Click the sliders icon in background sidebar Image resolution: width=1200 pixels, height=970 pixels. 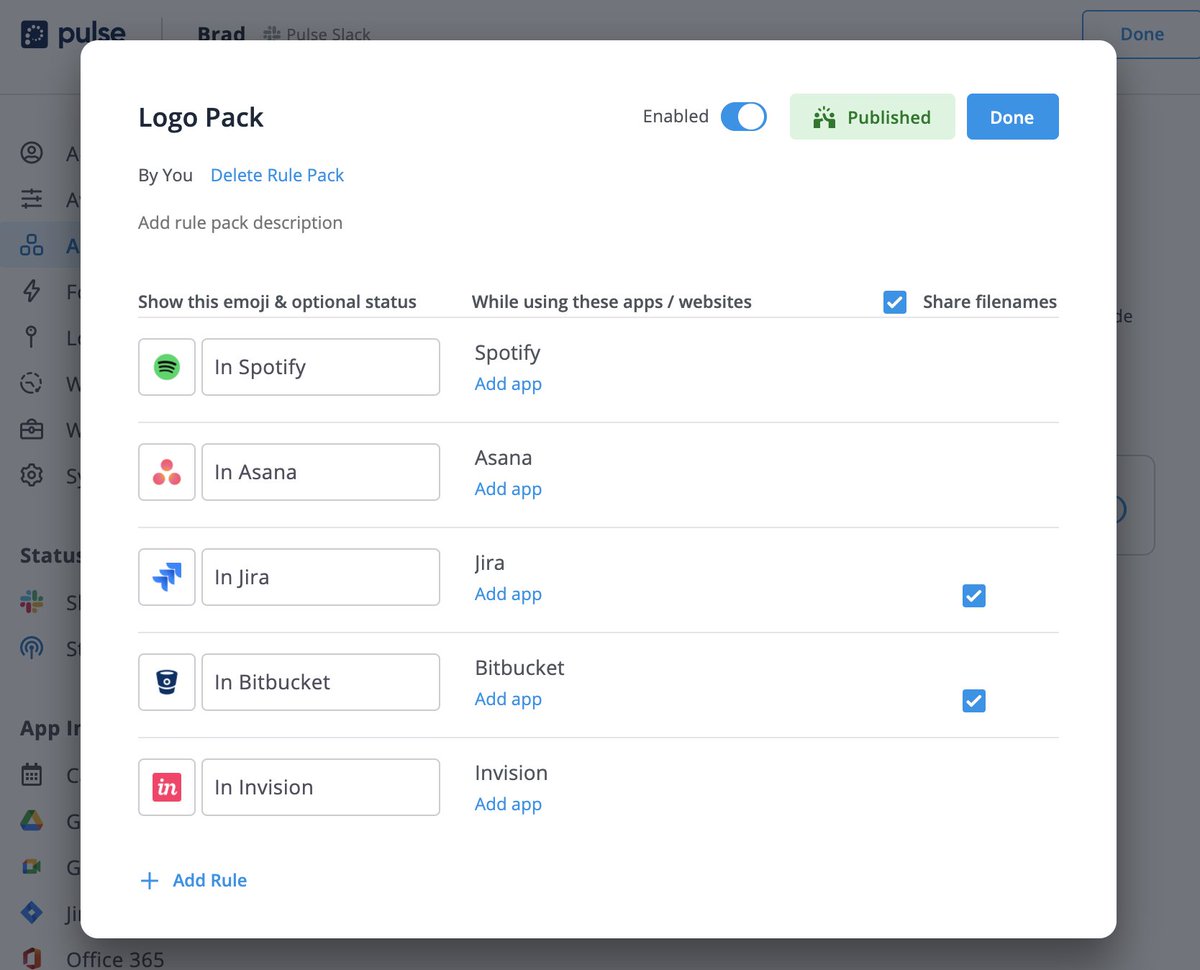click(x=32, y=199)
